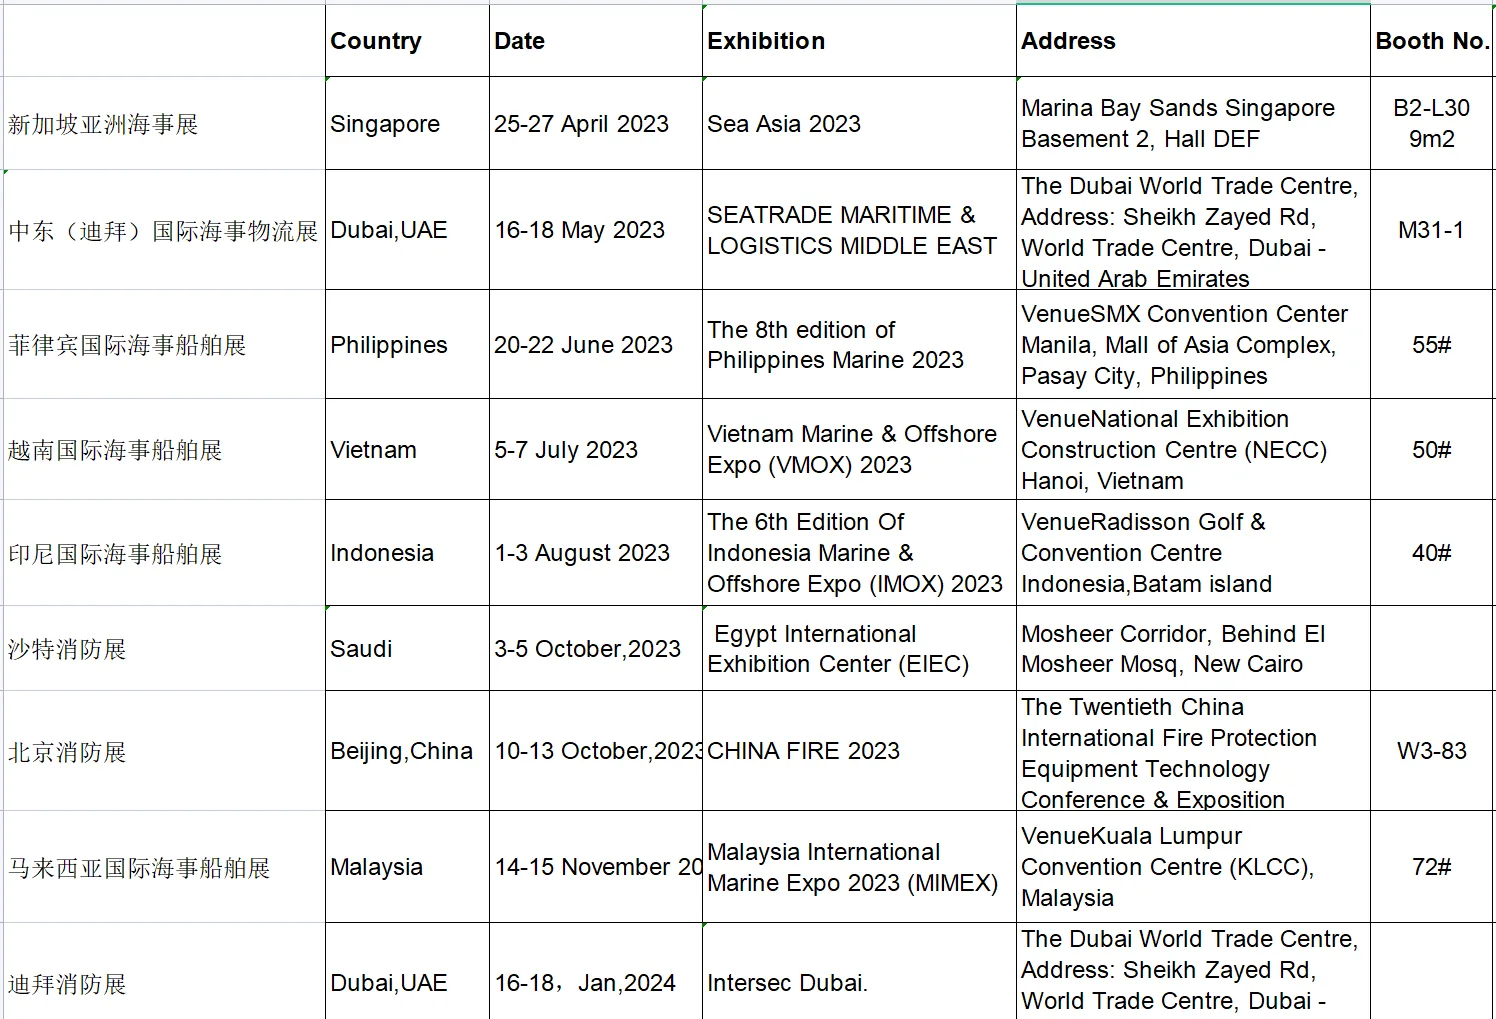Select the Country column header cell
This screenshot has height=1019, width=1496.
(x=406, y=41)
